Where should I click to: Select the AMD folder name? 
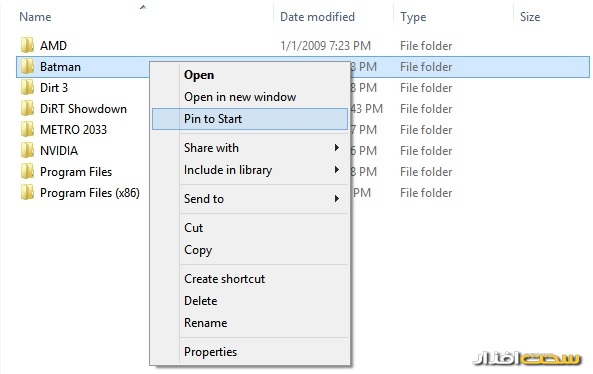click(x=53, y=45)
